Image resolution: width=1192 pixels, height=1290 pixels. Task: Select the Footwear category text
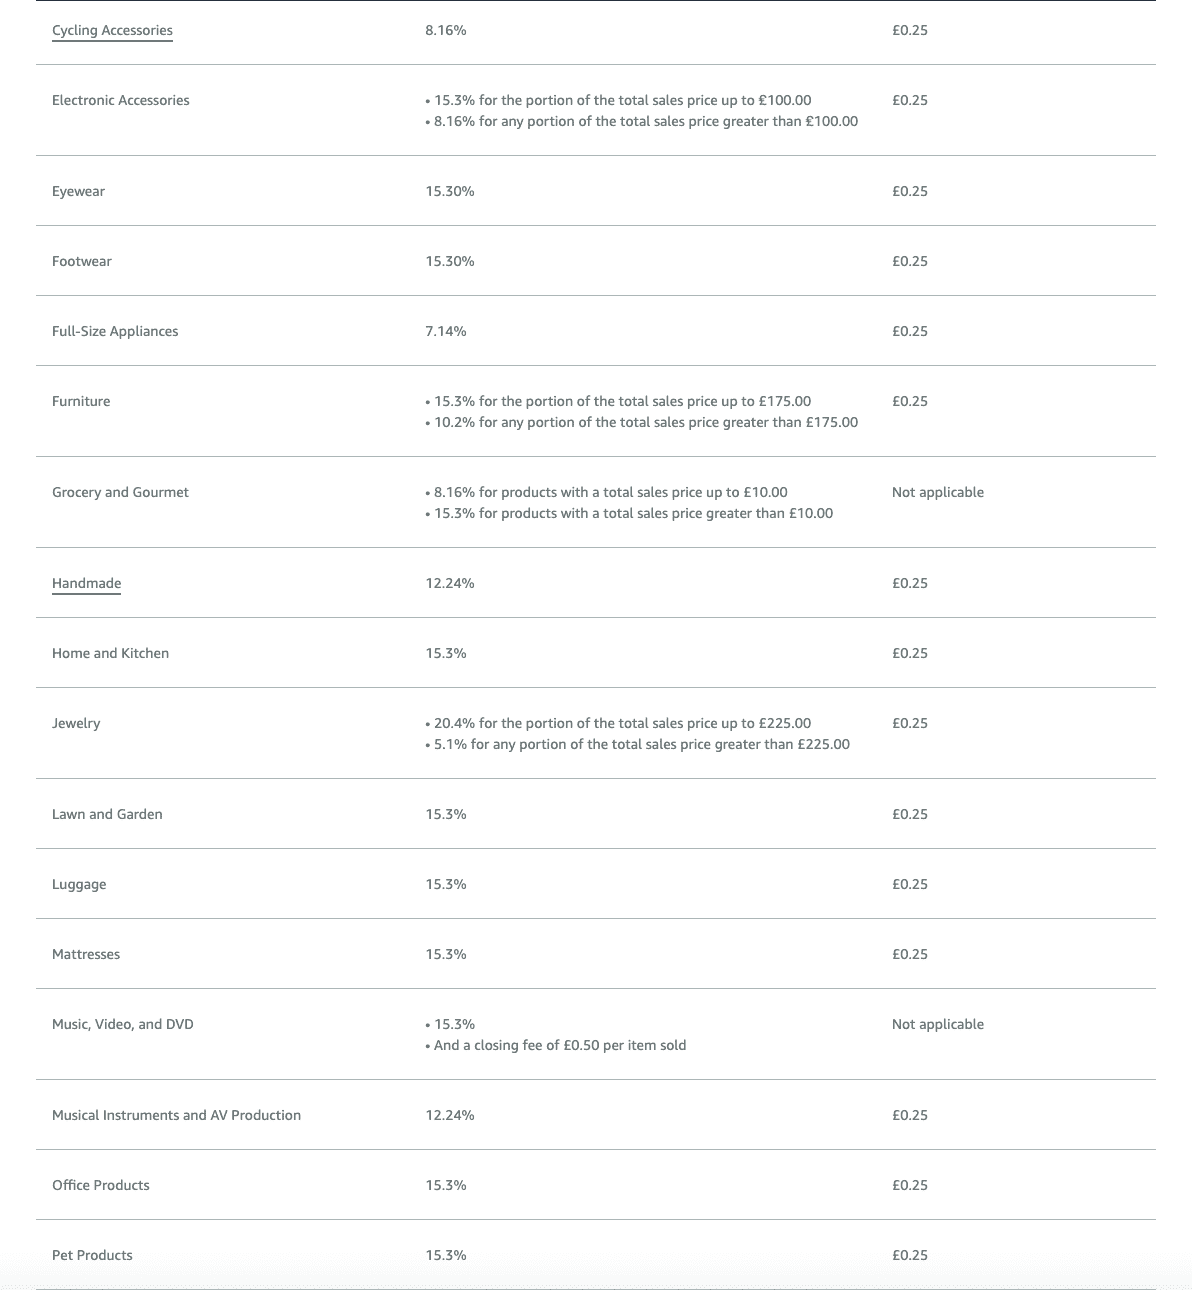(x=82, y=262)
